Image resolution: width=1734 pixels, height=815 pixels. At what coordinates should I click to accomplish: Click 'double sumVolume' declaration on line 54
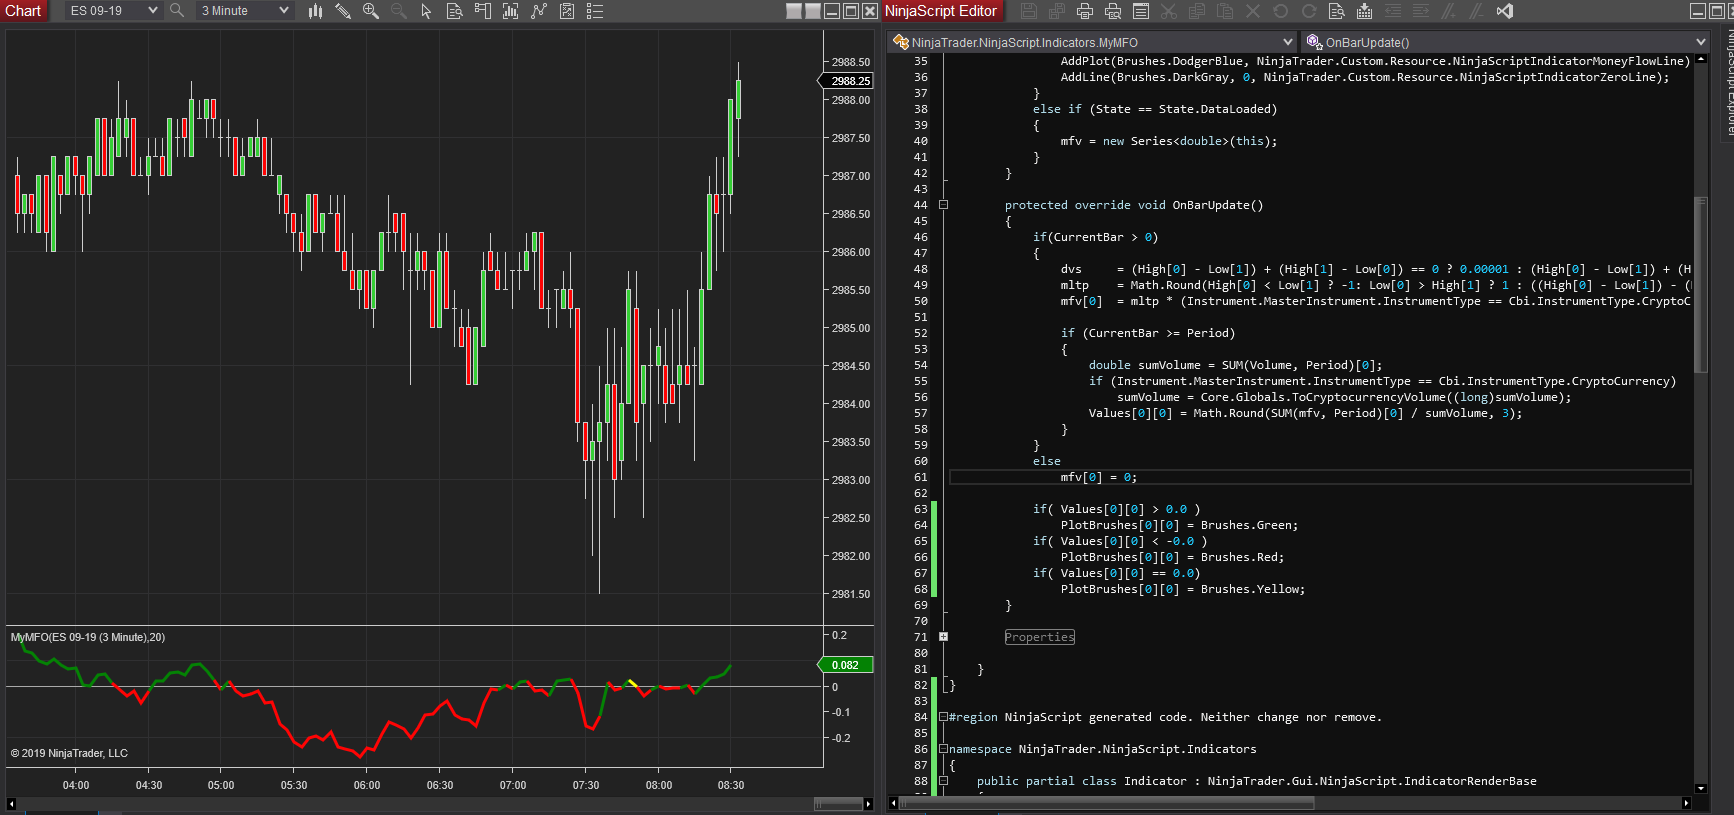1148,365
